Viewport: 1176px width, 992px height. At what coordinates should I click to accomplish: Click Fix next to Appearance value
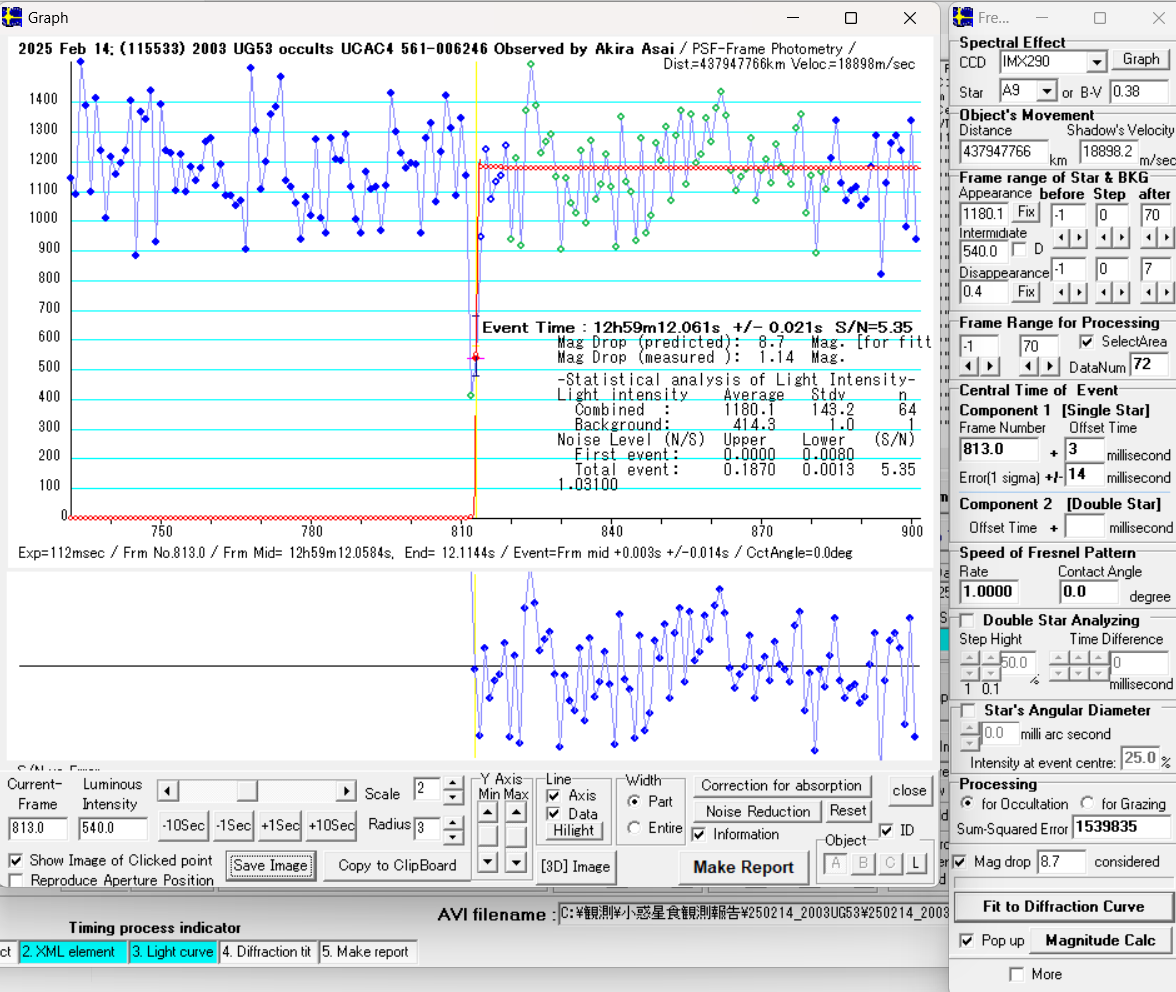click(1026, 213)
